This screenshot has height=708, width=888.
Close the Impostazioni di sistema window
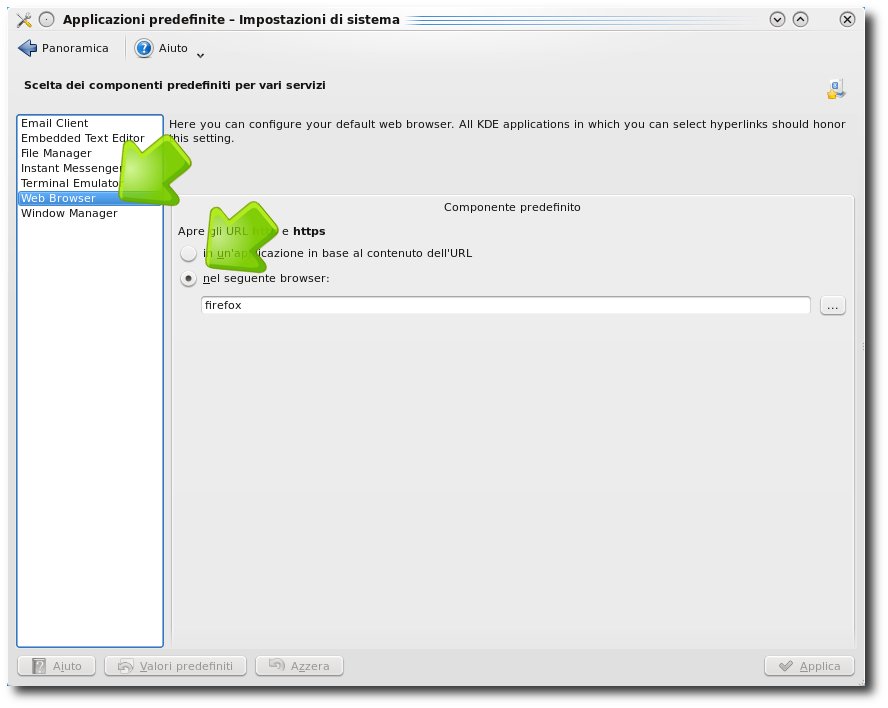[847, 20]
